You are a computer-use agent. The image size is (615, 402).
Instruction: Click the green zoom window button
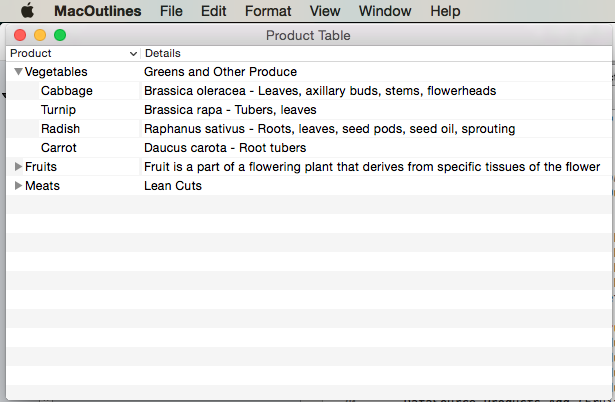click(60, 35)
